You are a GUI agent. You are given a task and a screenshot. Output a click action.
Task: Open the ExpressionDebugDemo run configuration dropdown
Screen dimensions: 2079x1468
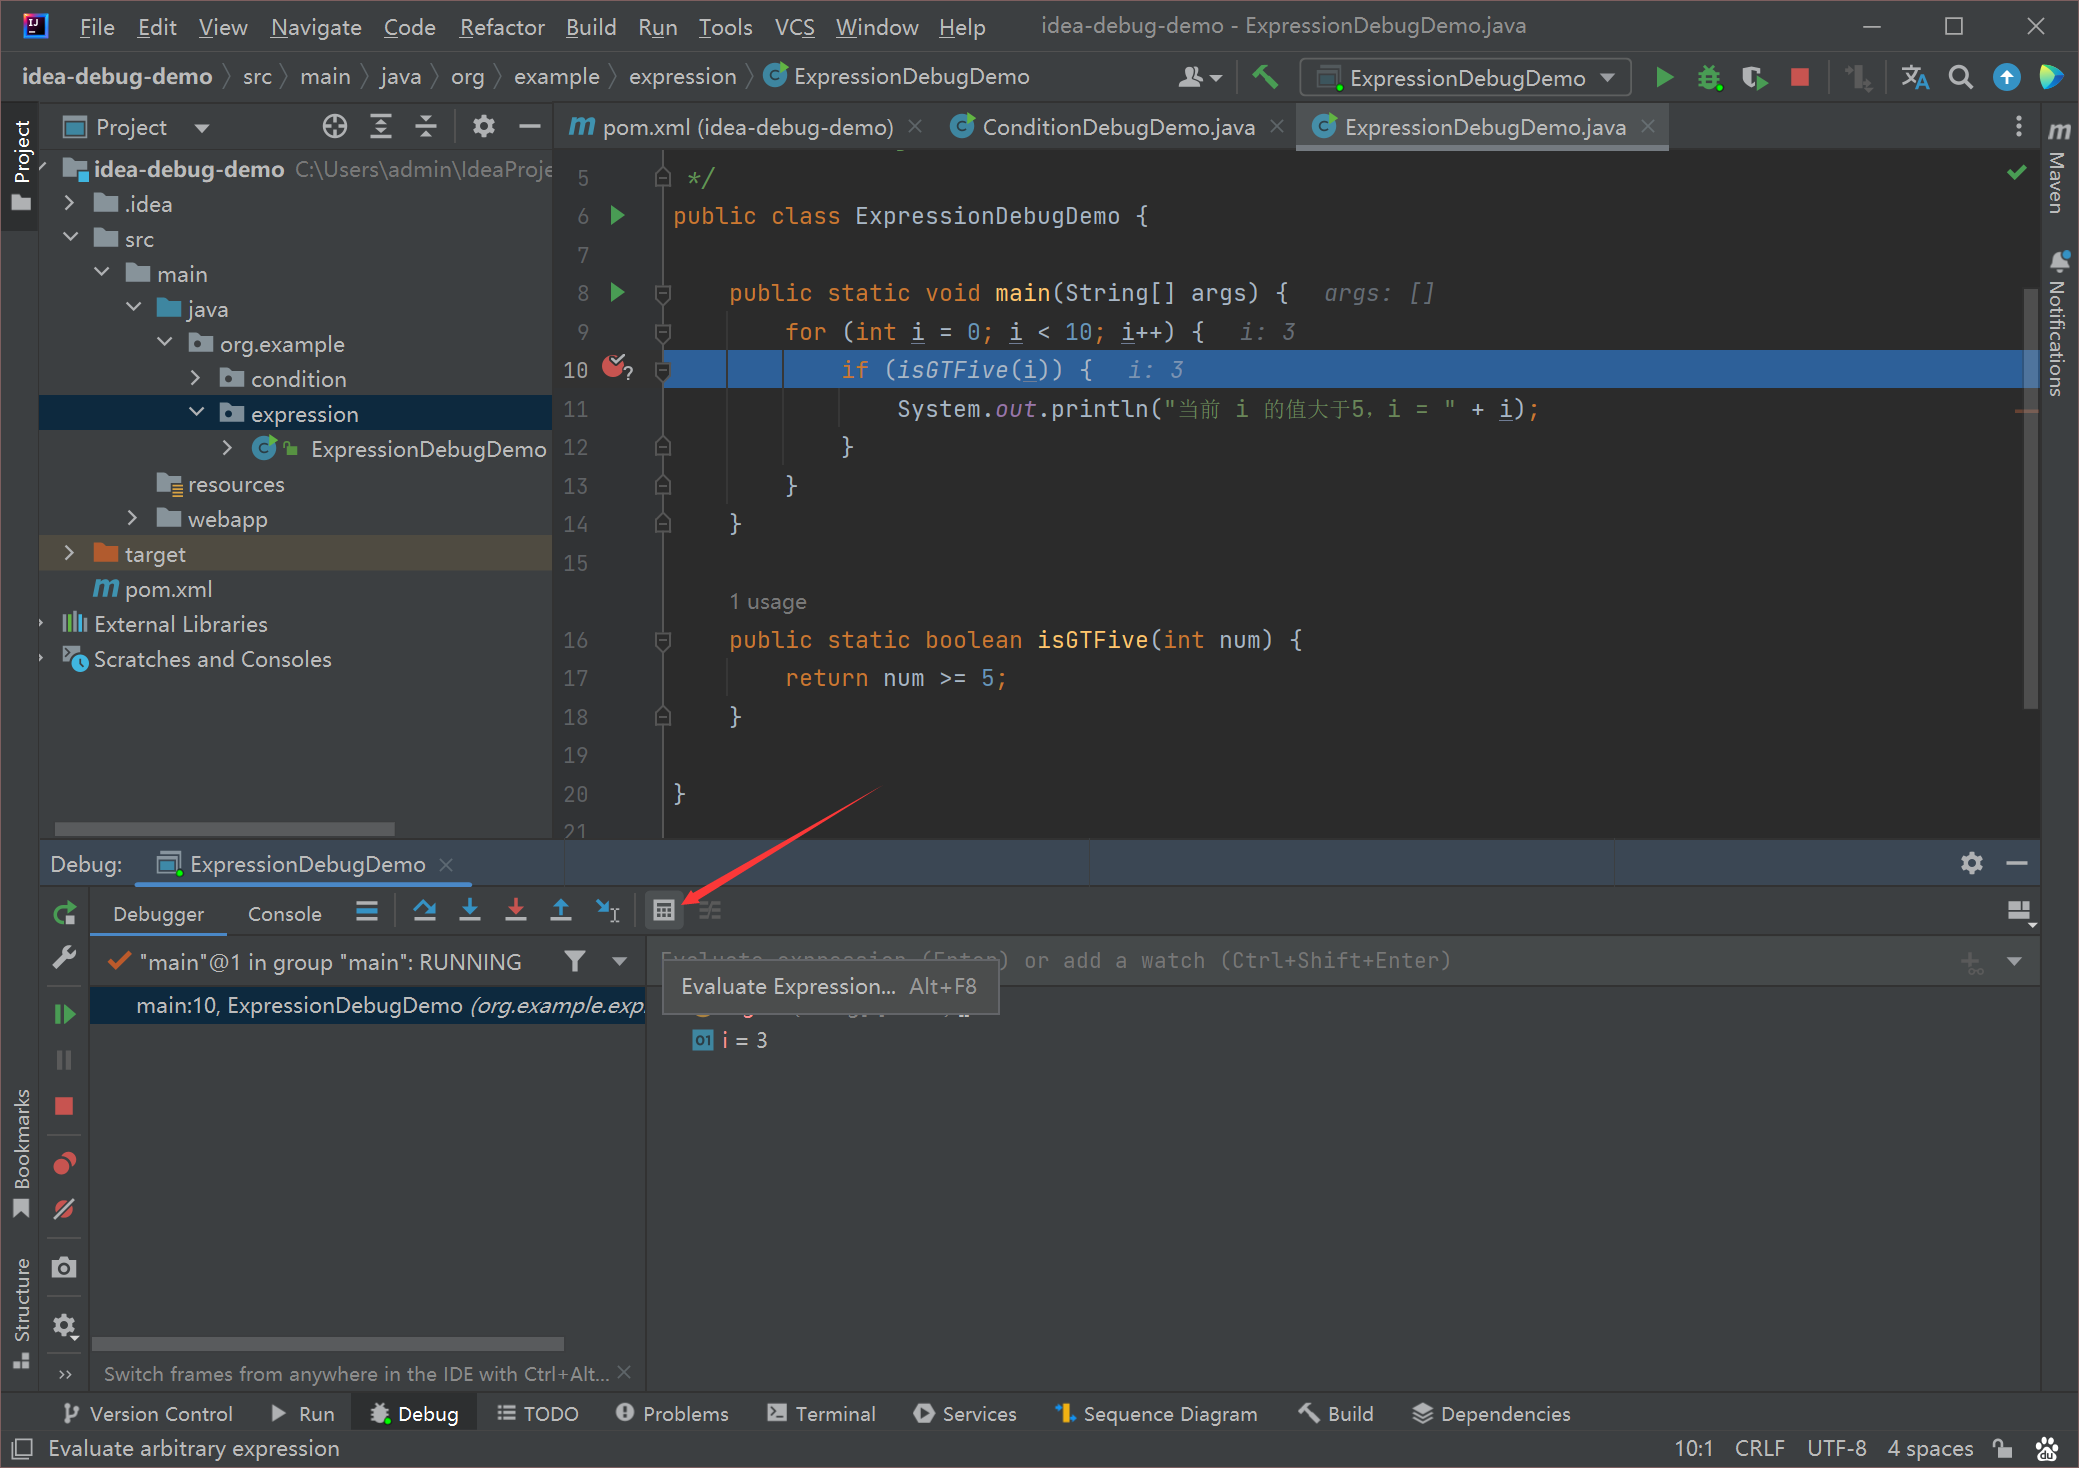pyautogui.click(x=1466, y=78)
